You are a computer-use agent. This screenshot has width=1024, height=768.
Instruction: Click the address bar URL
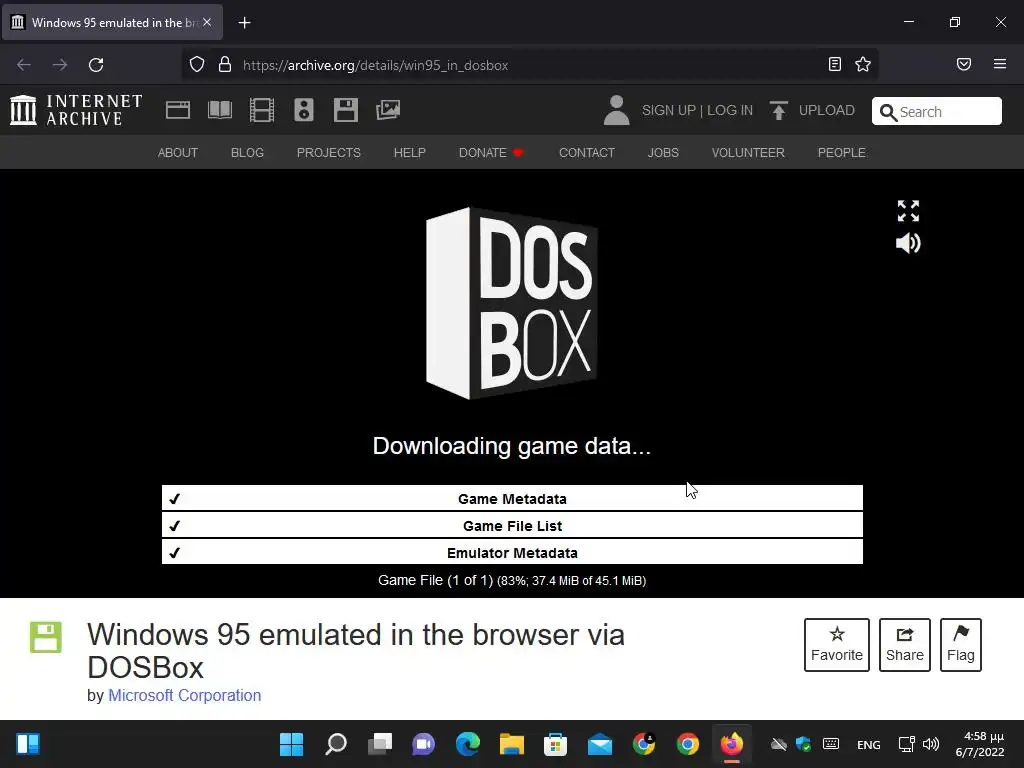(x=376, y=65)
